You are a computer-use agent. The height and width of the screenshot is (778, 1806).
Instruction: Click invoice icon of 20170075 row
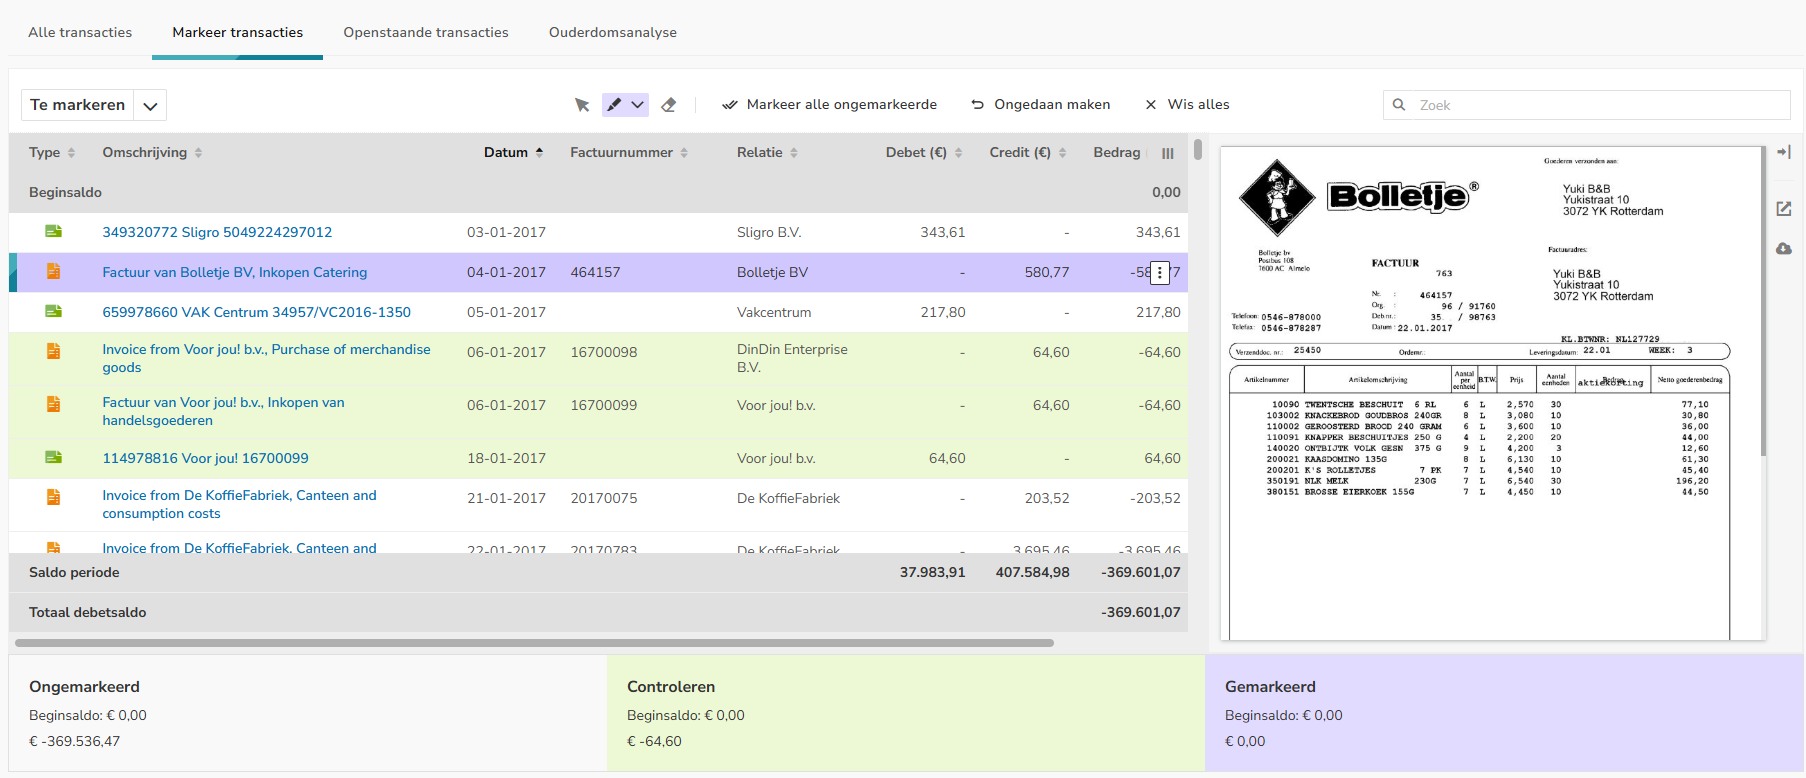[x=54, y=497]
